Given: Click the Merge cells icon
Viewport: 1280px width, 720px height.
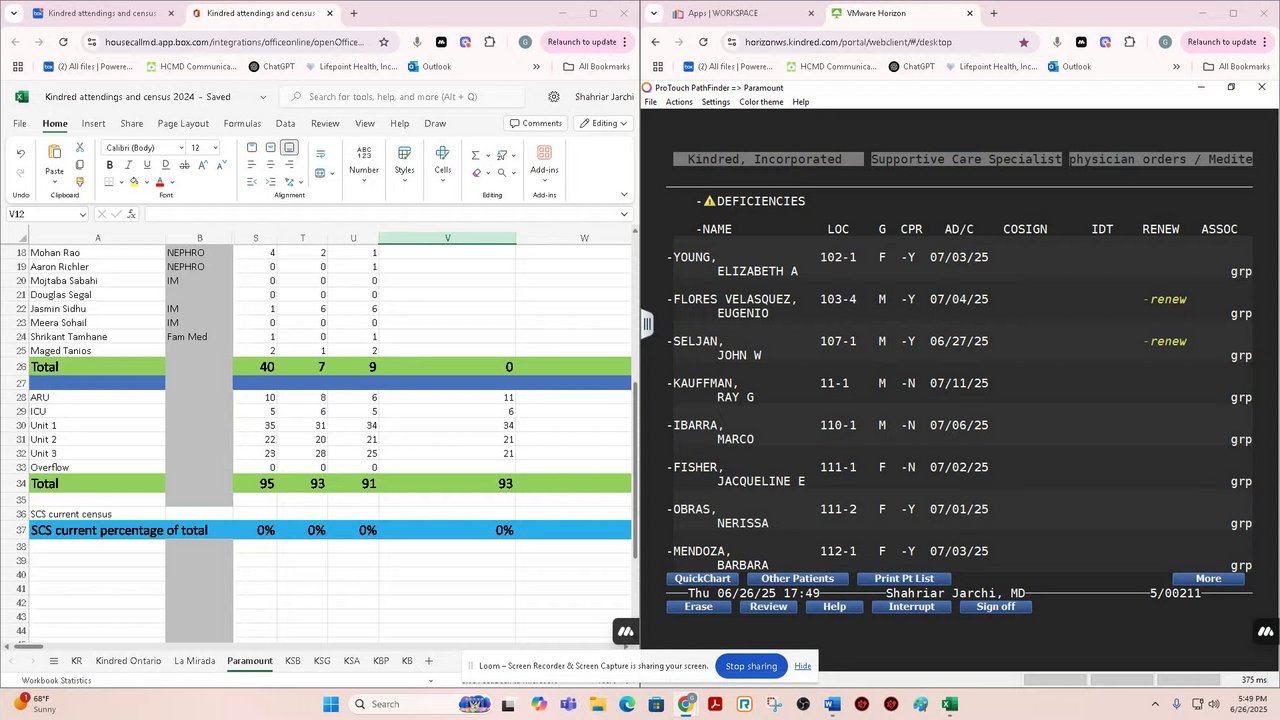Looking at the screenshot, I should tap(321, 173).
